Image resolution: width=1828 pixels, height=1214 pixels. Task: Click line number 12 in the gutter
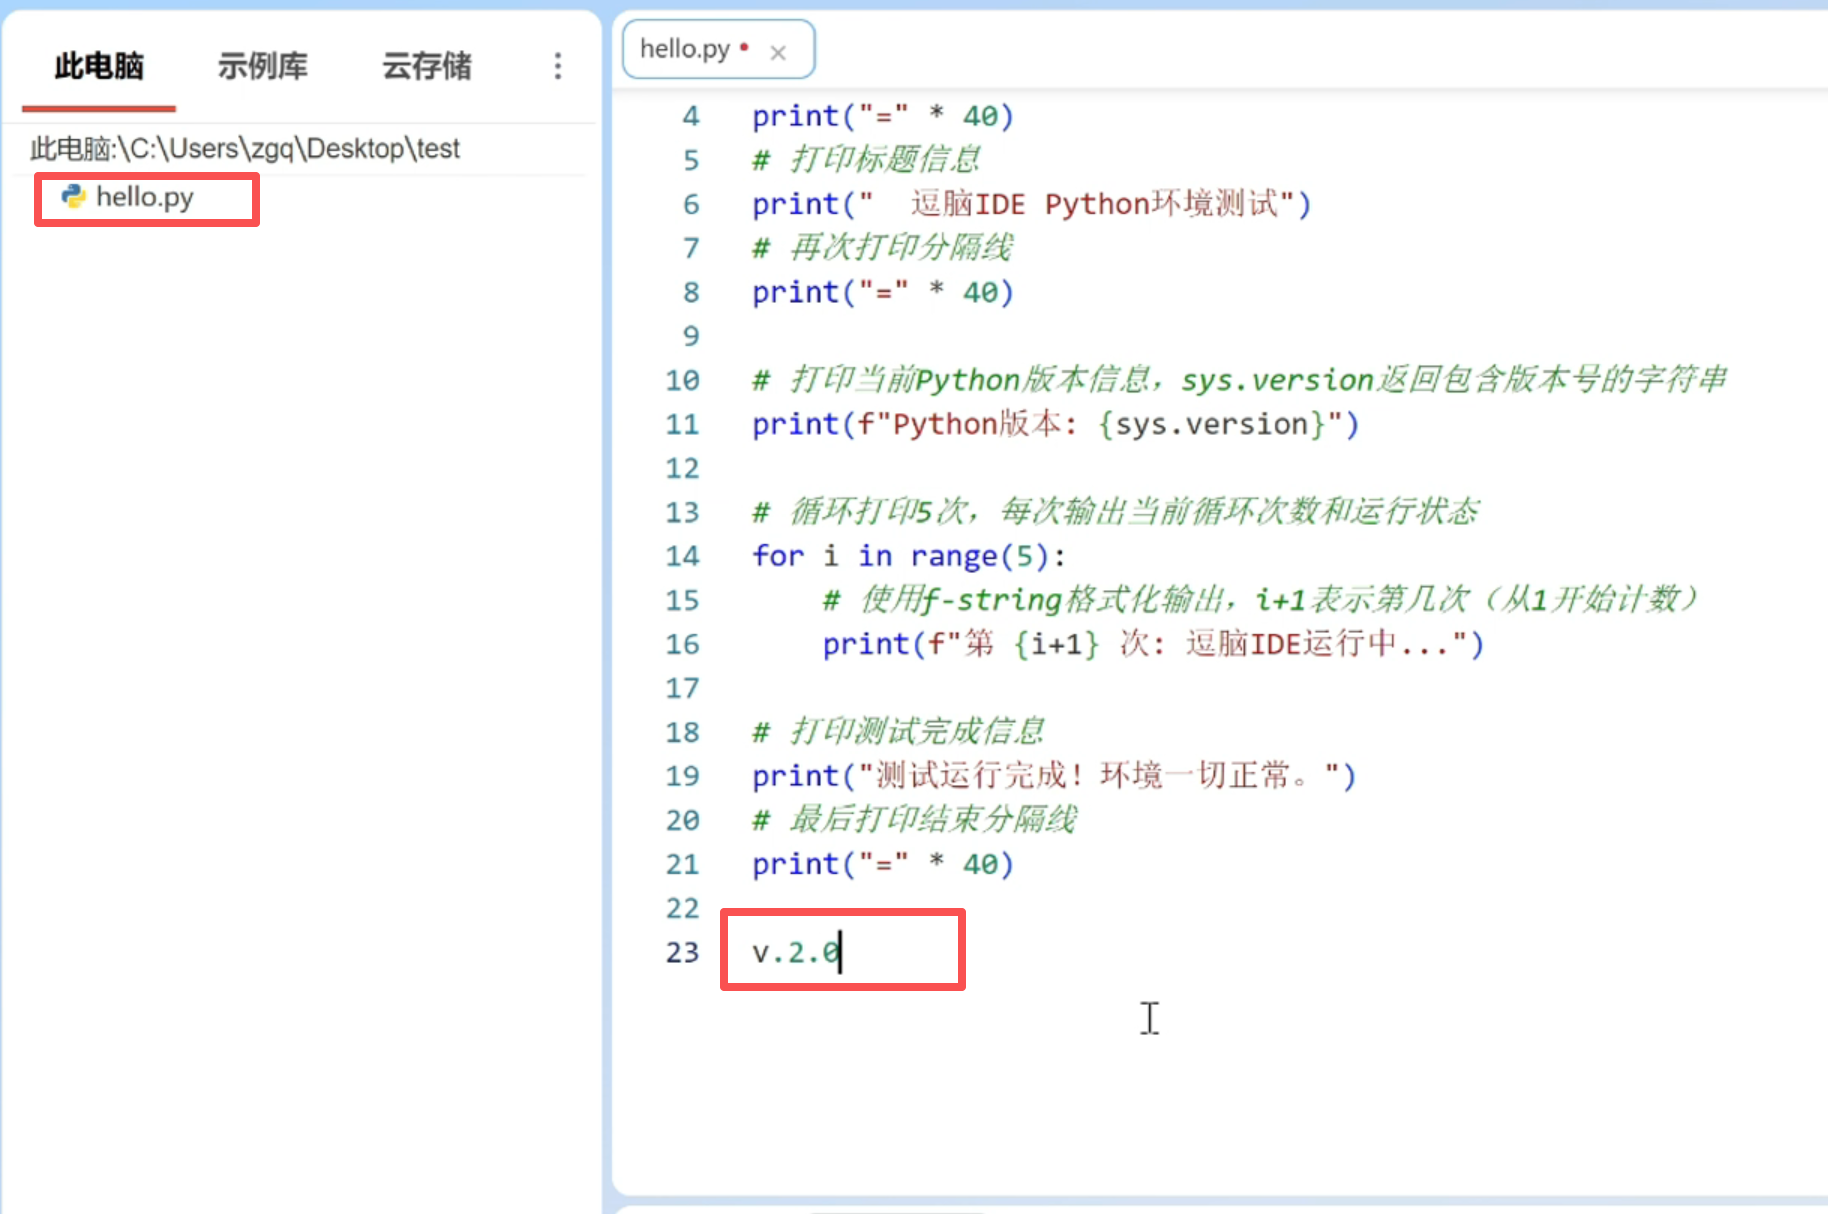(683, 468)
